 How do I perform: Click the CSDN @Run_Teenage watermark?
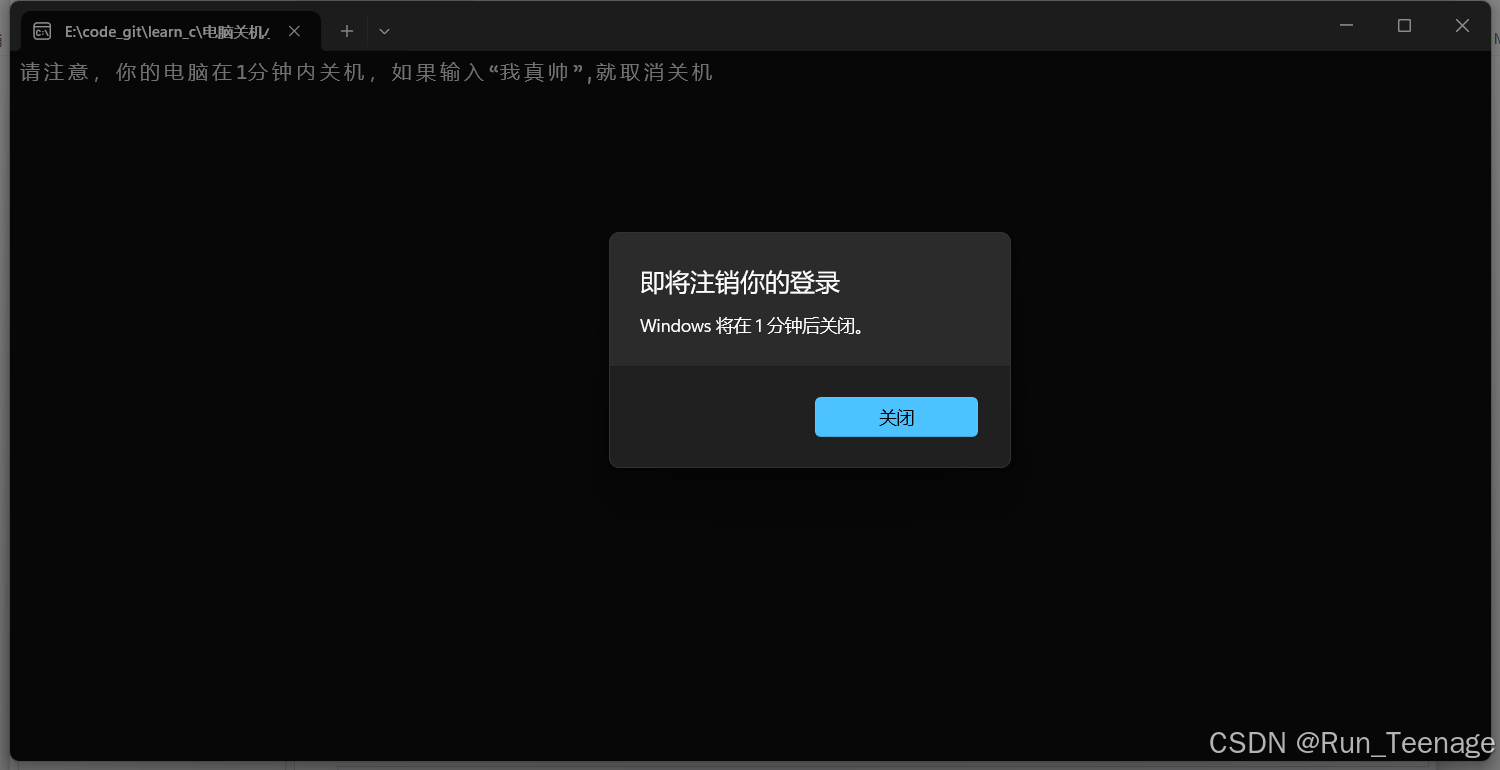click(x=1350, y=743)
